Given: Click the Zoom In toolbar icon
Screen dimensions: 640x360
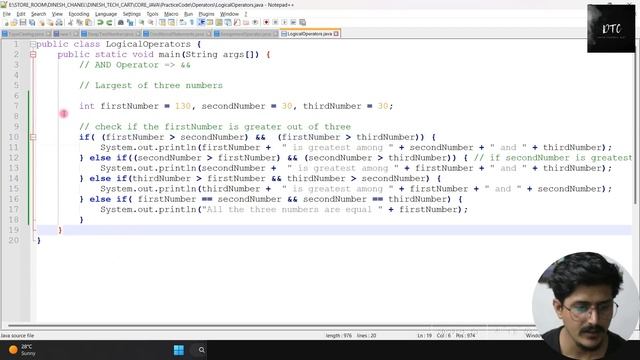Looking at the screenshot, I should click(x=141, y=22).
